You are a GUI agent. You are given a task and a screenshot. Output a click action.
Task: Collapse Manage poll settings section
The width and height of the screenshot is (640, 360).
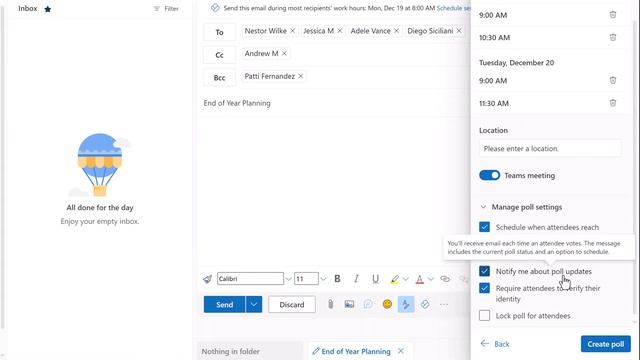pyautogui.click(x=483, y=207)
